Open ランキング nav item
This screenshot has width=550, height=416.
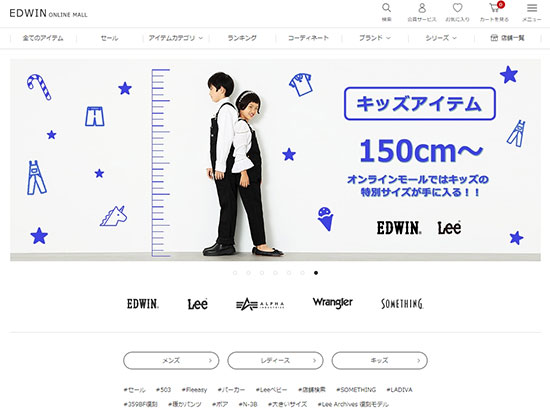click(242, 38)
